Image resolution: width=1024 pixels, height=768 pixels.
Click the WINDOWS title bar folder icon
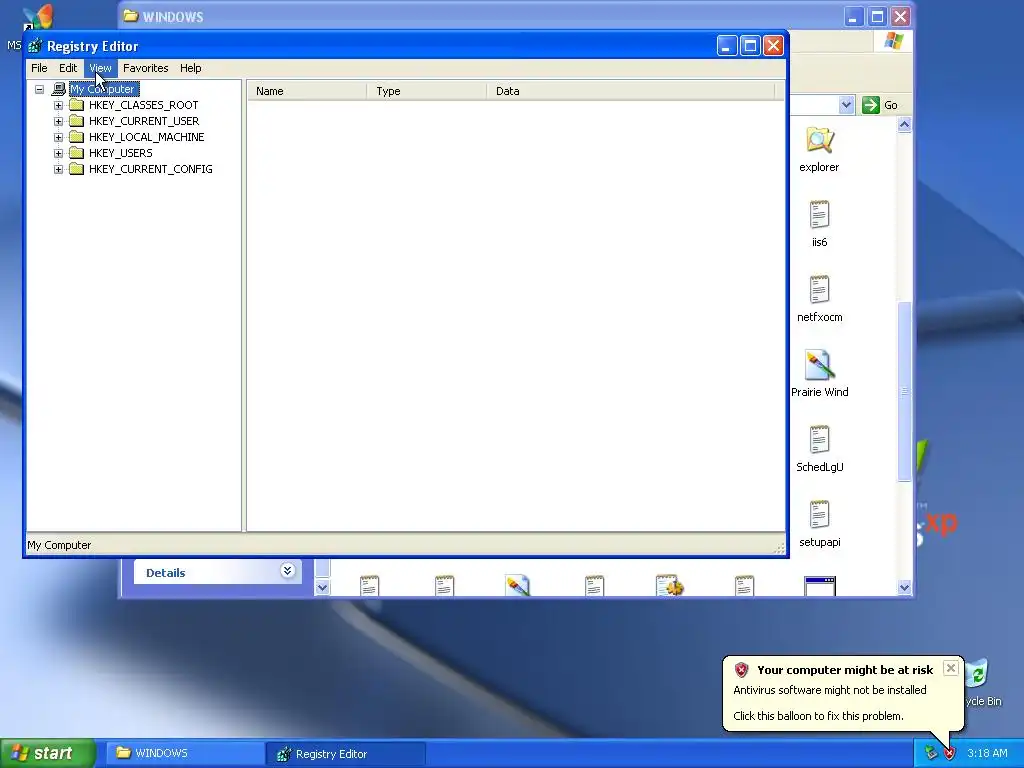130,16
